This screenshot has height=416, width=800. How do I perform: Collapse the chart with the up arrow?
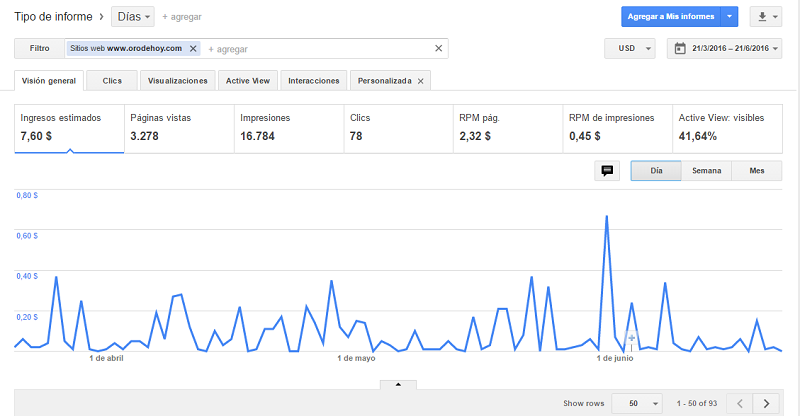tap(398, 384)
